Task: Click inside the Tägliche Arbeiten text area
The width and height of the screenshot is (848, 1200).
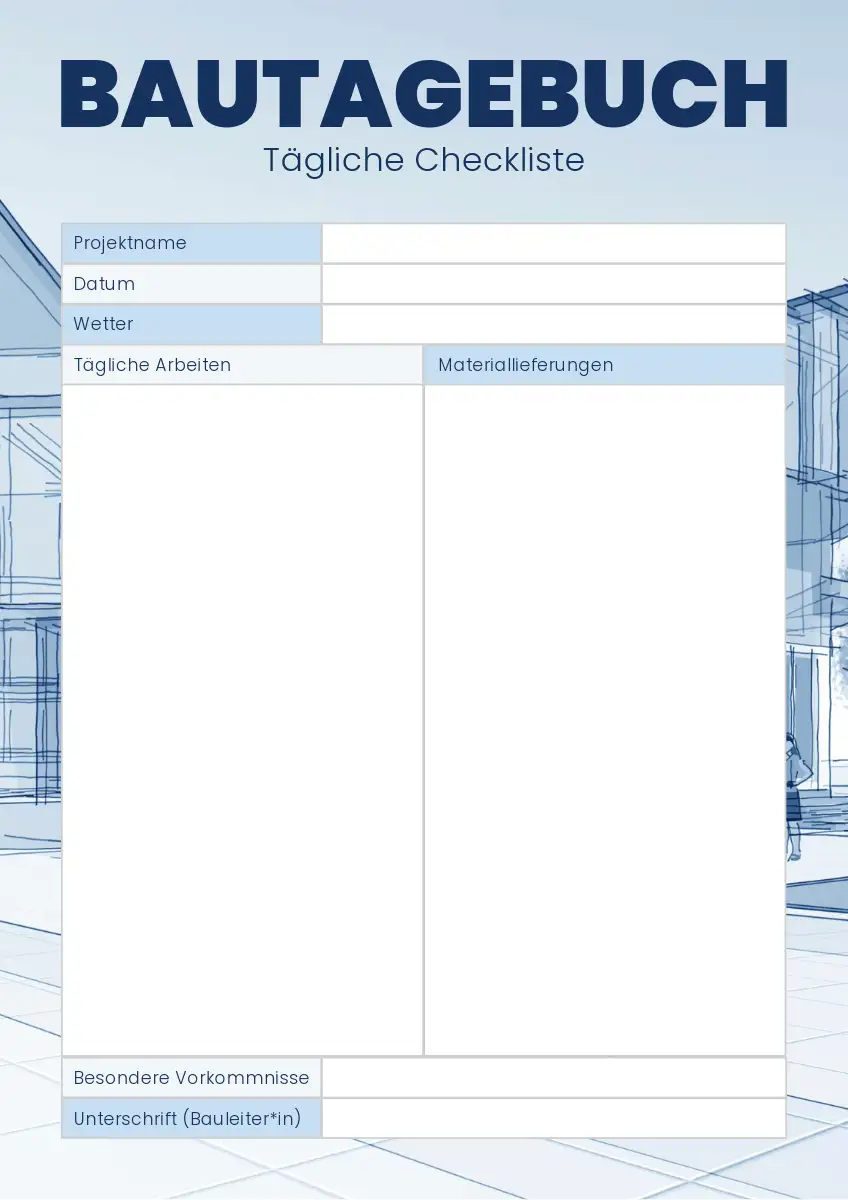Action: [242, 718]
